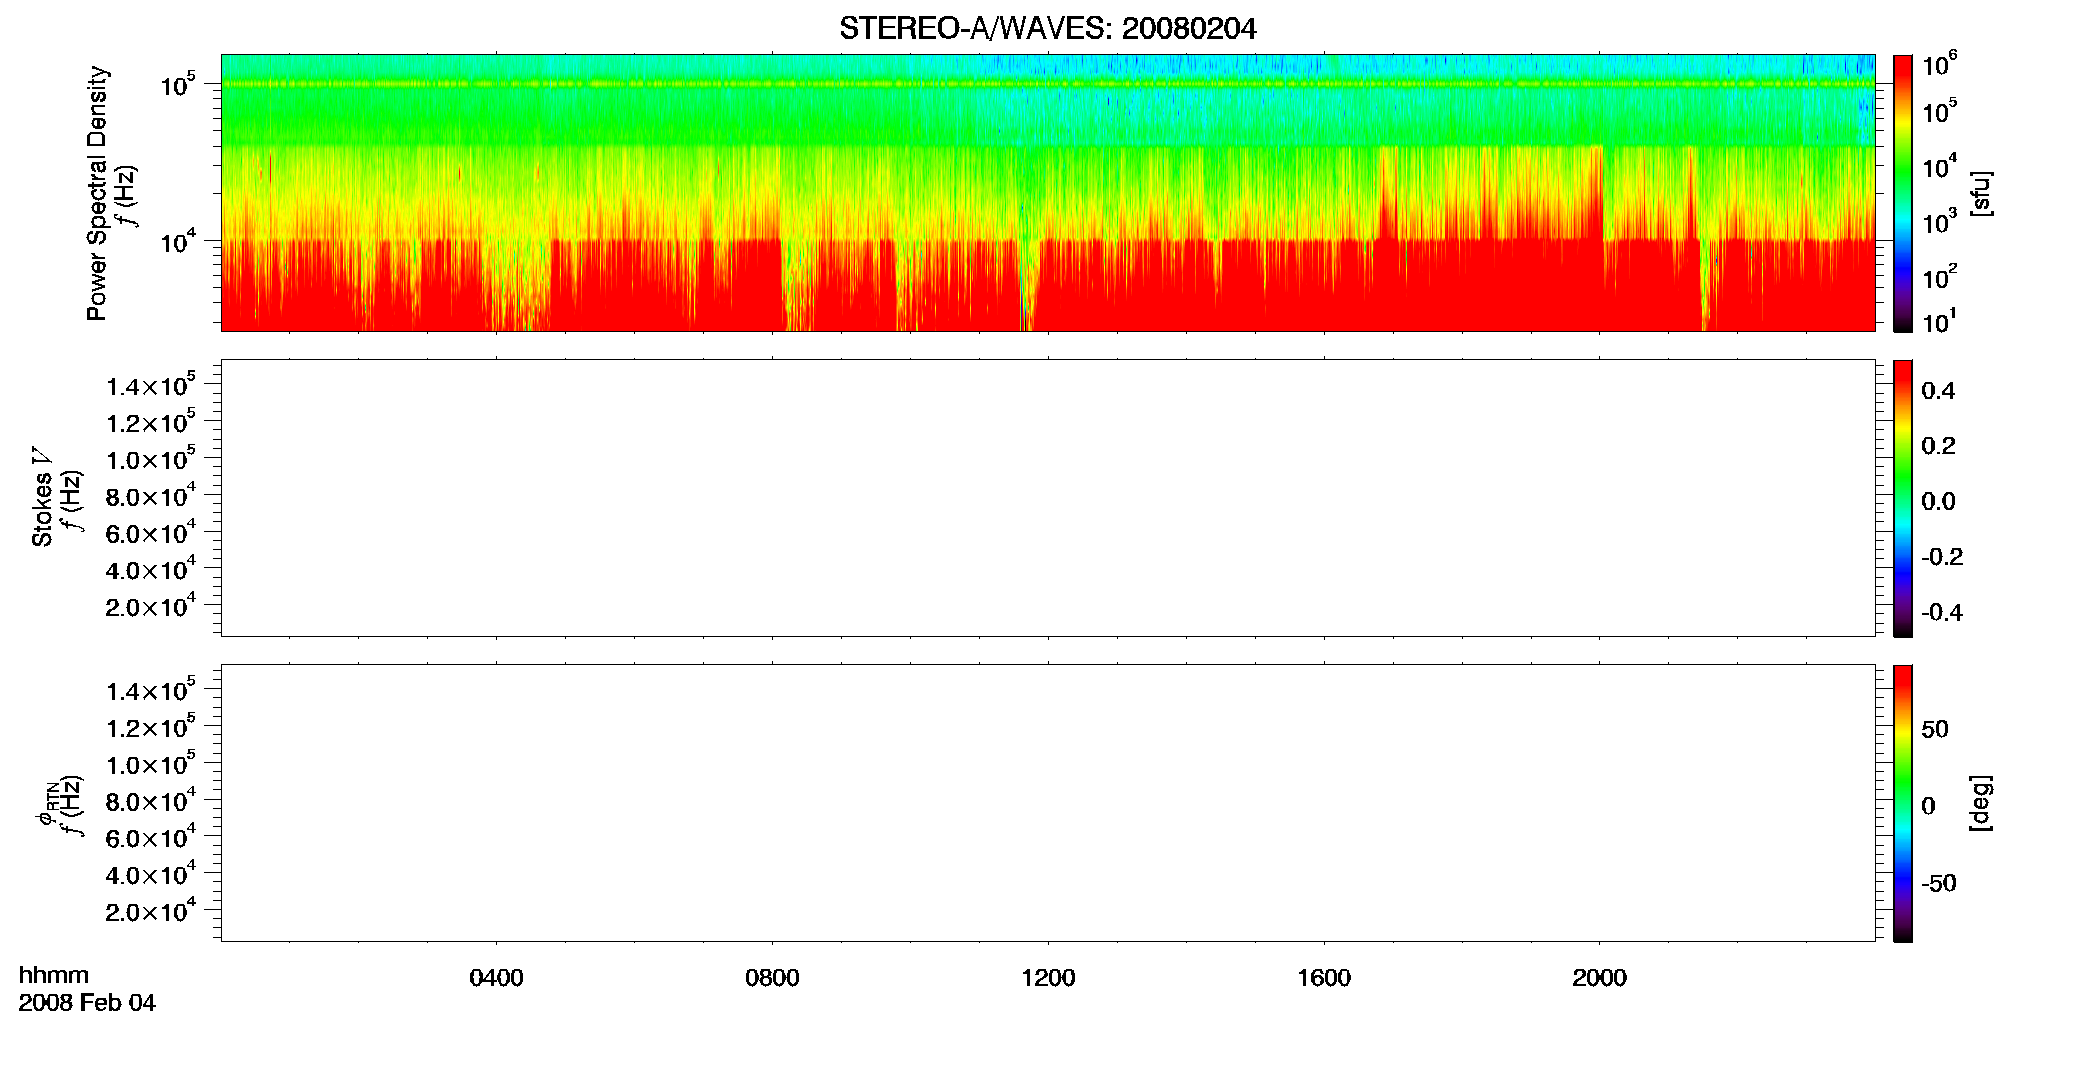Viewport: 2096px width, 1080px height.
Task: Click the empty Stokes V plot panel
Action: click(x=1047, y=498)
